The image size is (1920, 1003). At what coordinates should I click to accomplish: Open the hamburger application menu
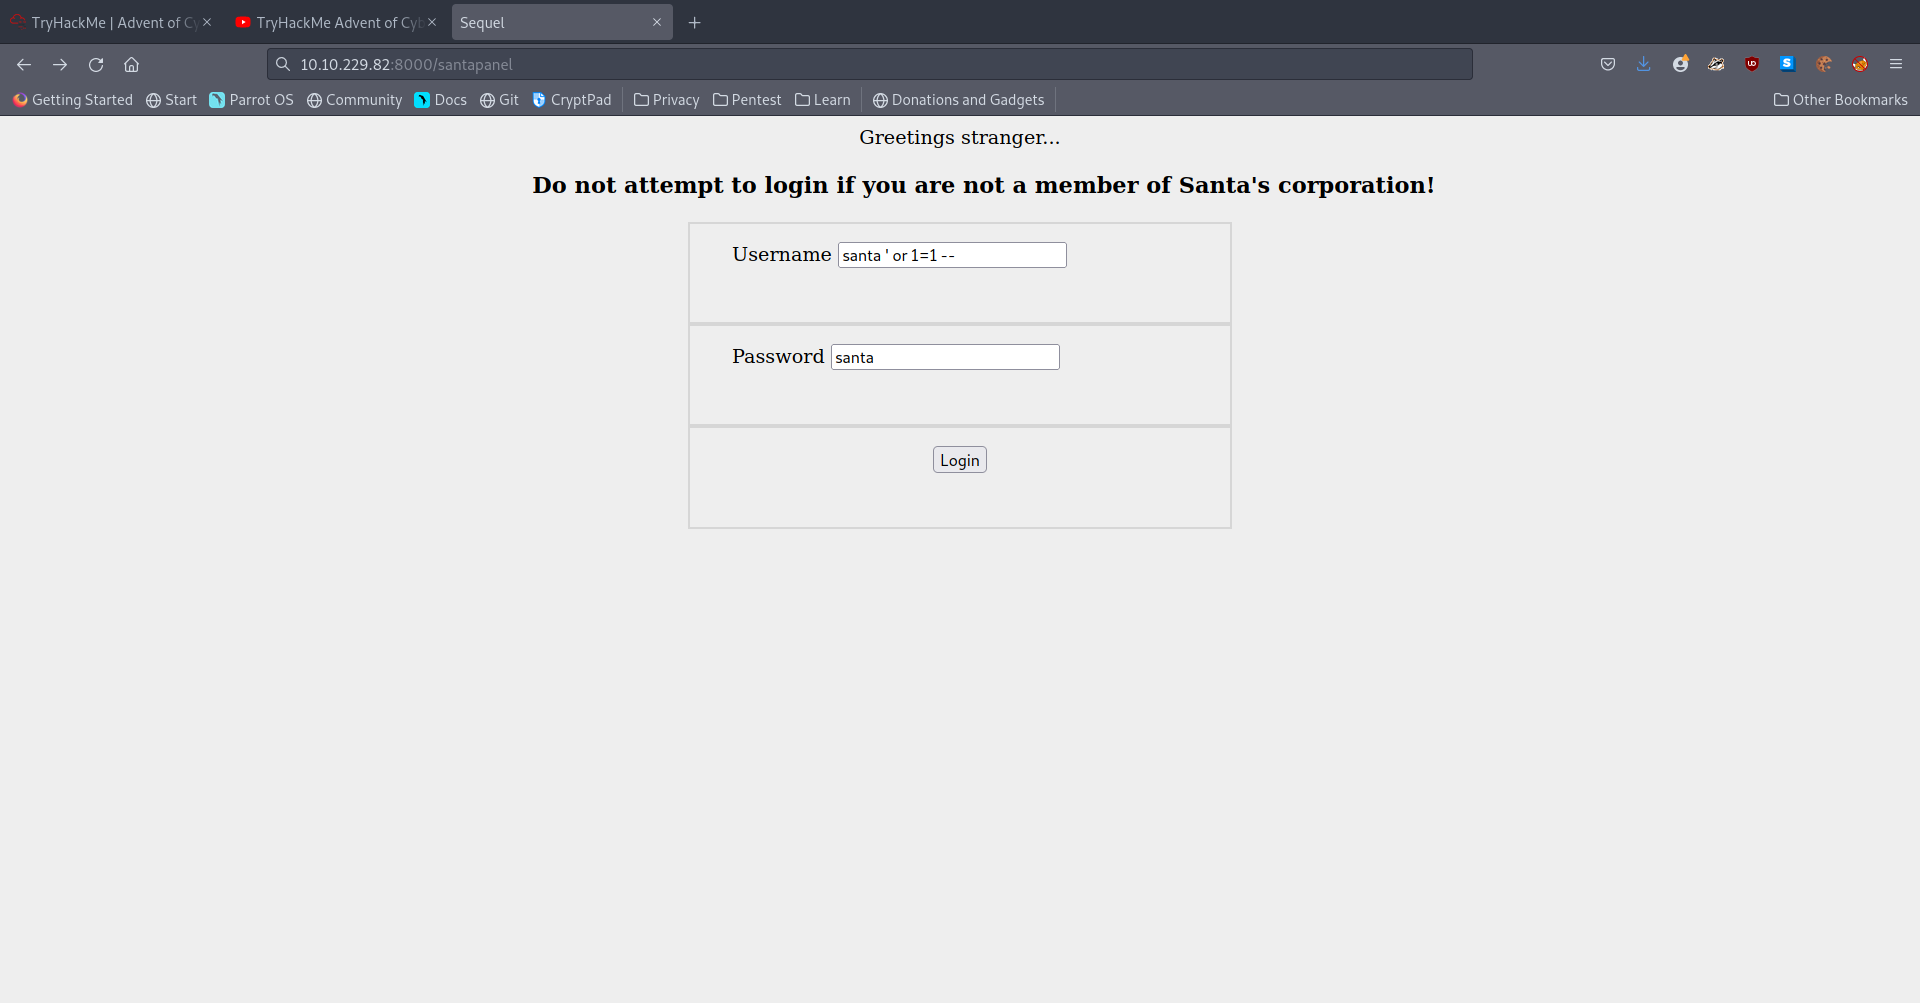coord(1895,64)
